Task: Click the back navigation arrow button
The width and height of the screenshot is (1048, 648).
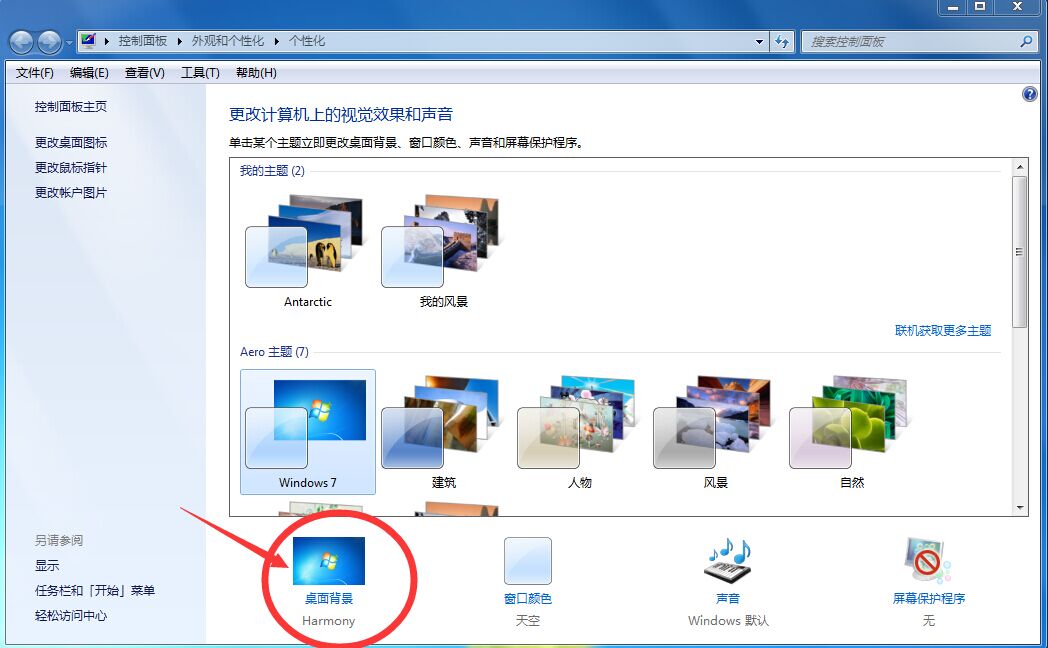Action: click(20, 42)
